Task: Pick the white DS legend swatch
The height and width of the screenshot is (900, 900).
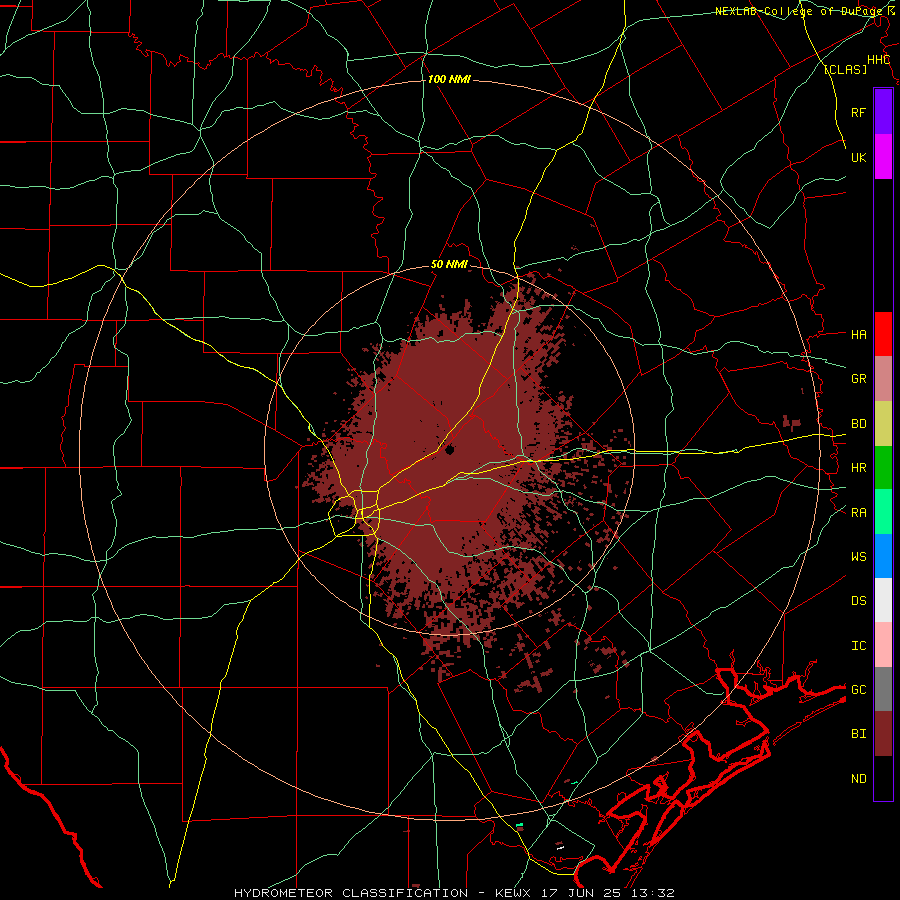Action: [883, 600]
